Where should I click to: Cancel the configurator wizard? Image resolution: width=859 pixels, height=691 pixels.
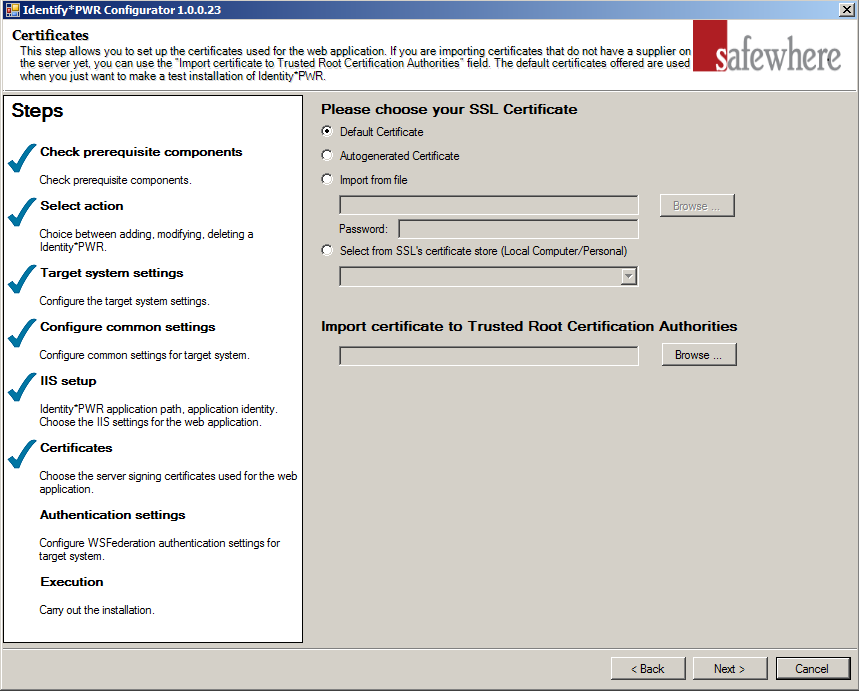(812, 669)
